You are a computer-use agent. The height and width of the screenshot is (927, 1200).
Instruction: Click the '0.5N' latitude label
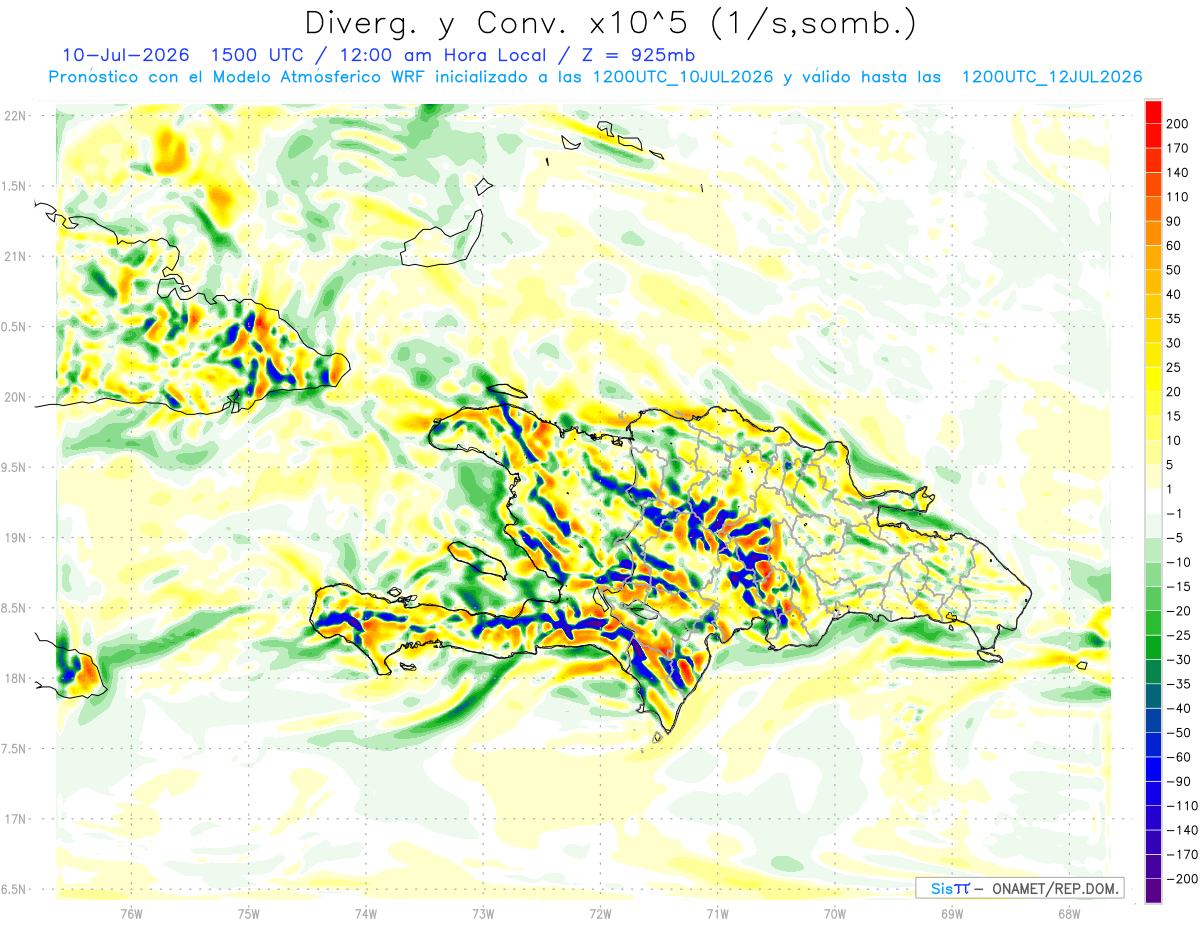click(x=14, y=327)
